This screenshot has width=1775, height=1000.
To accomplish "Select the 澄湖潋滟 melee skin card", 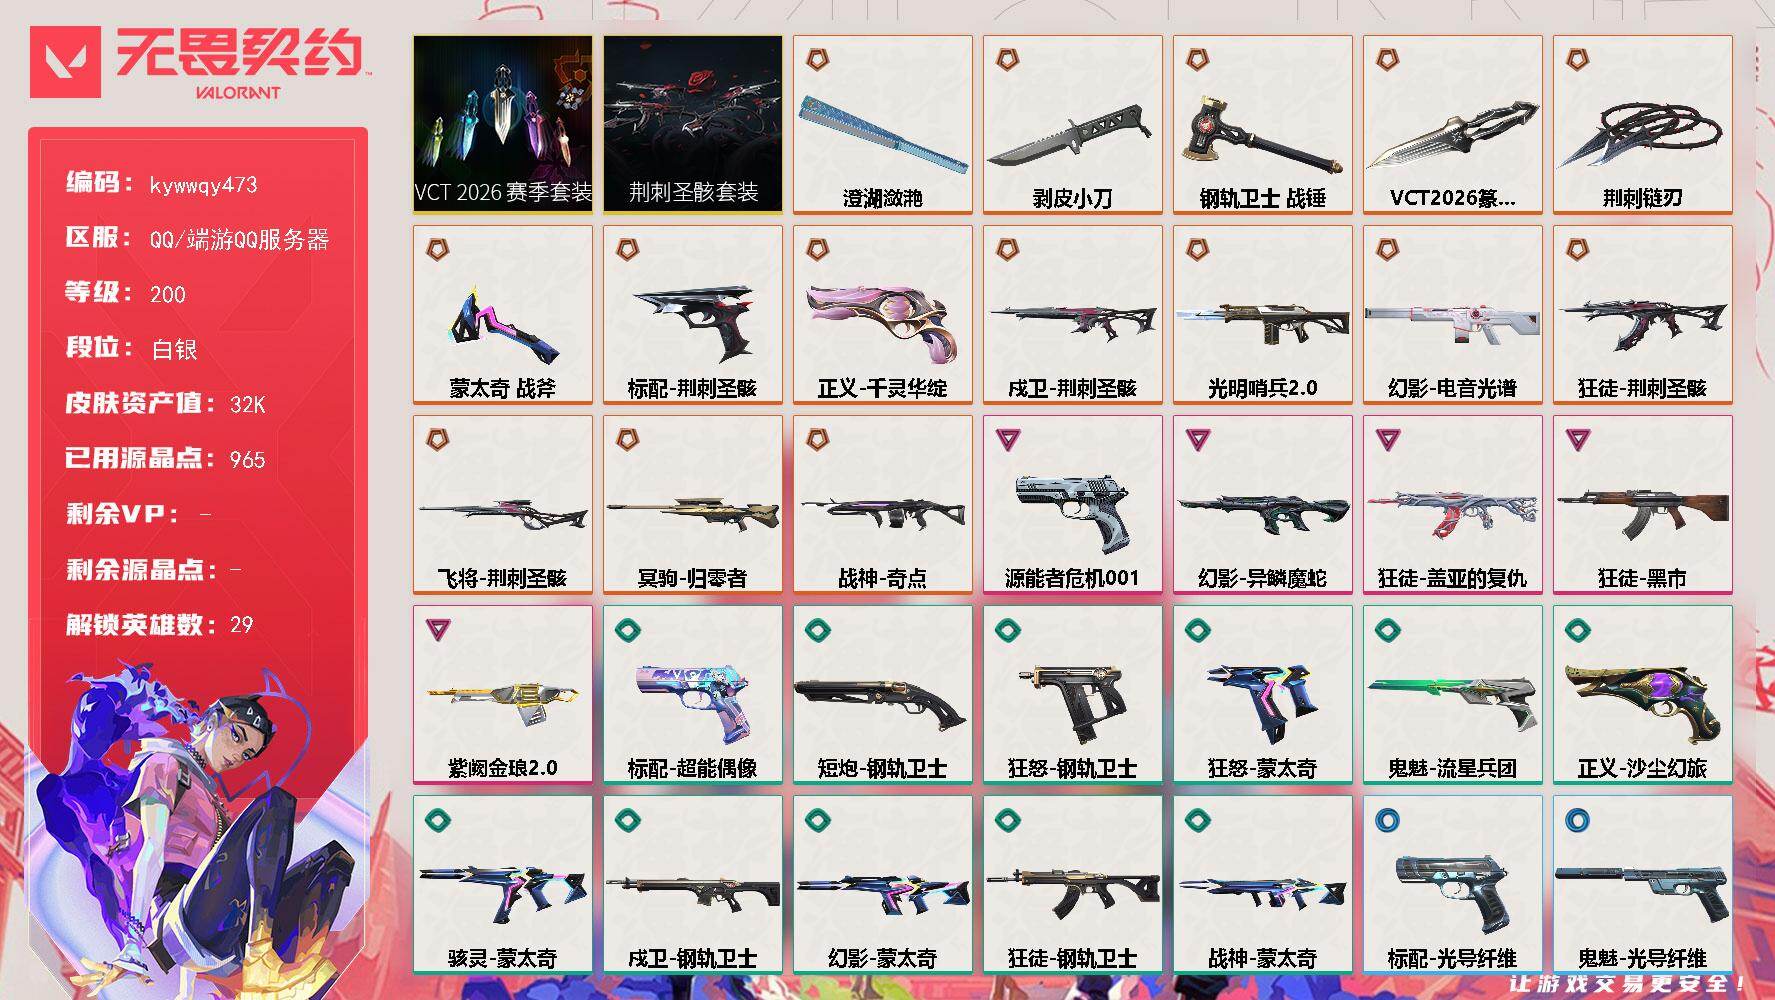I will pos(883,124).
